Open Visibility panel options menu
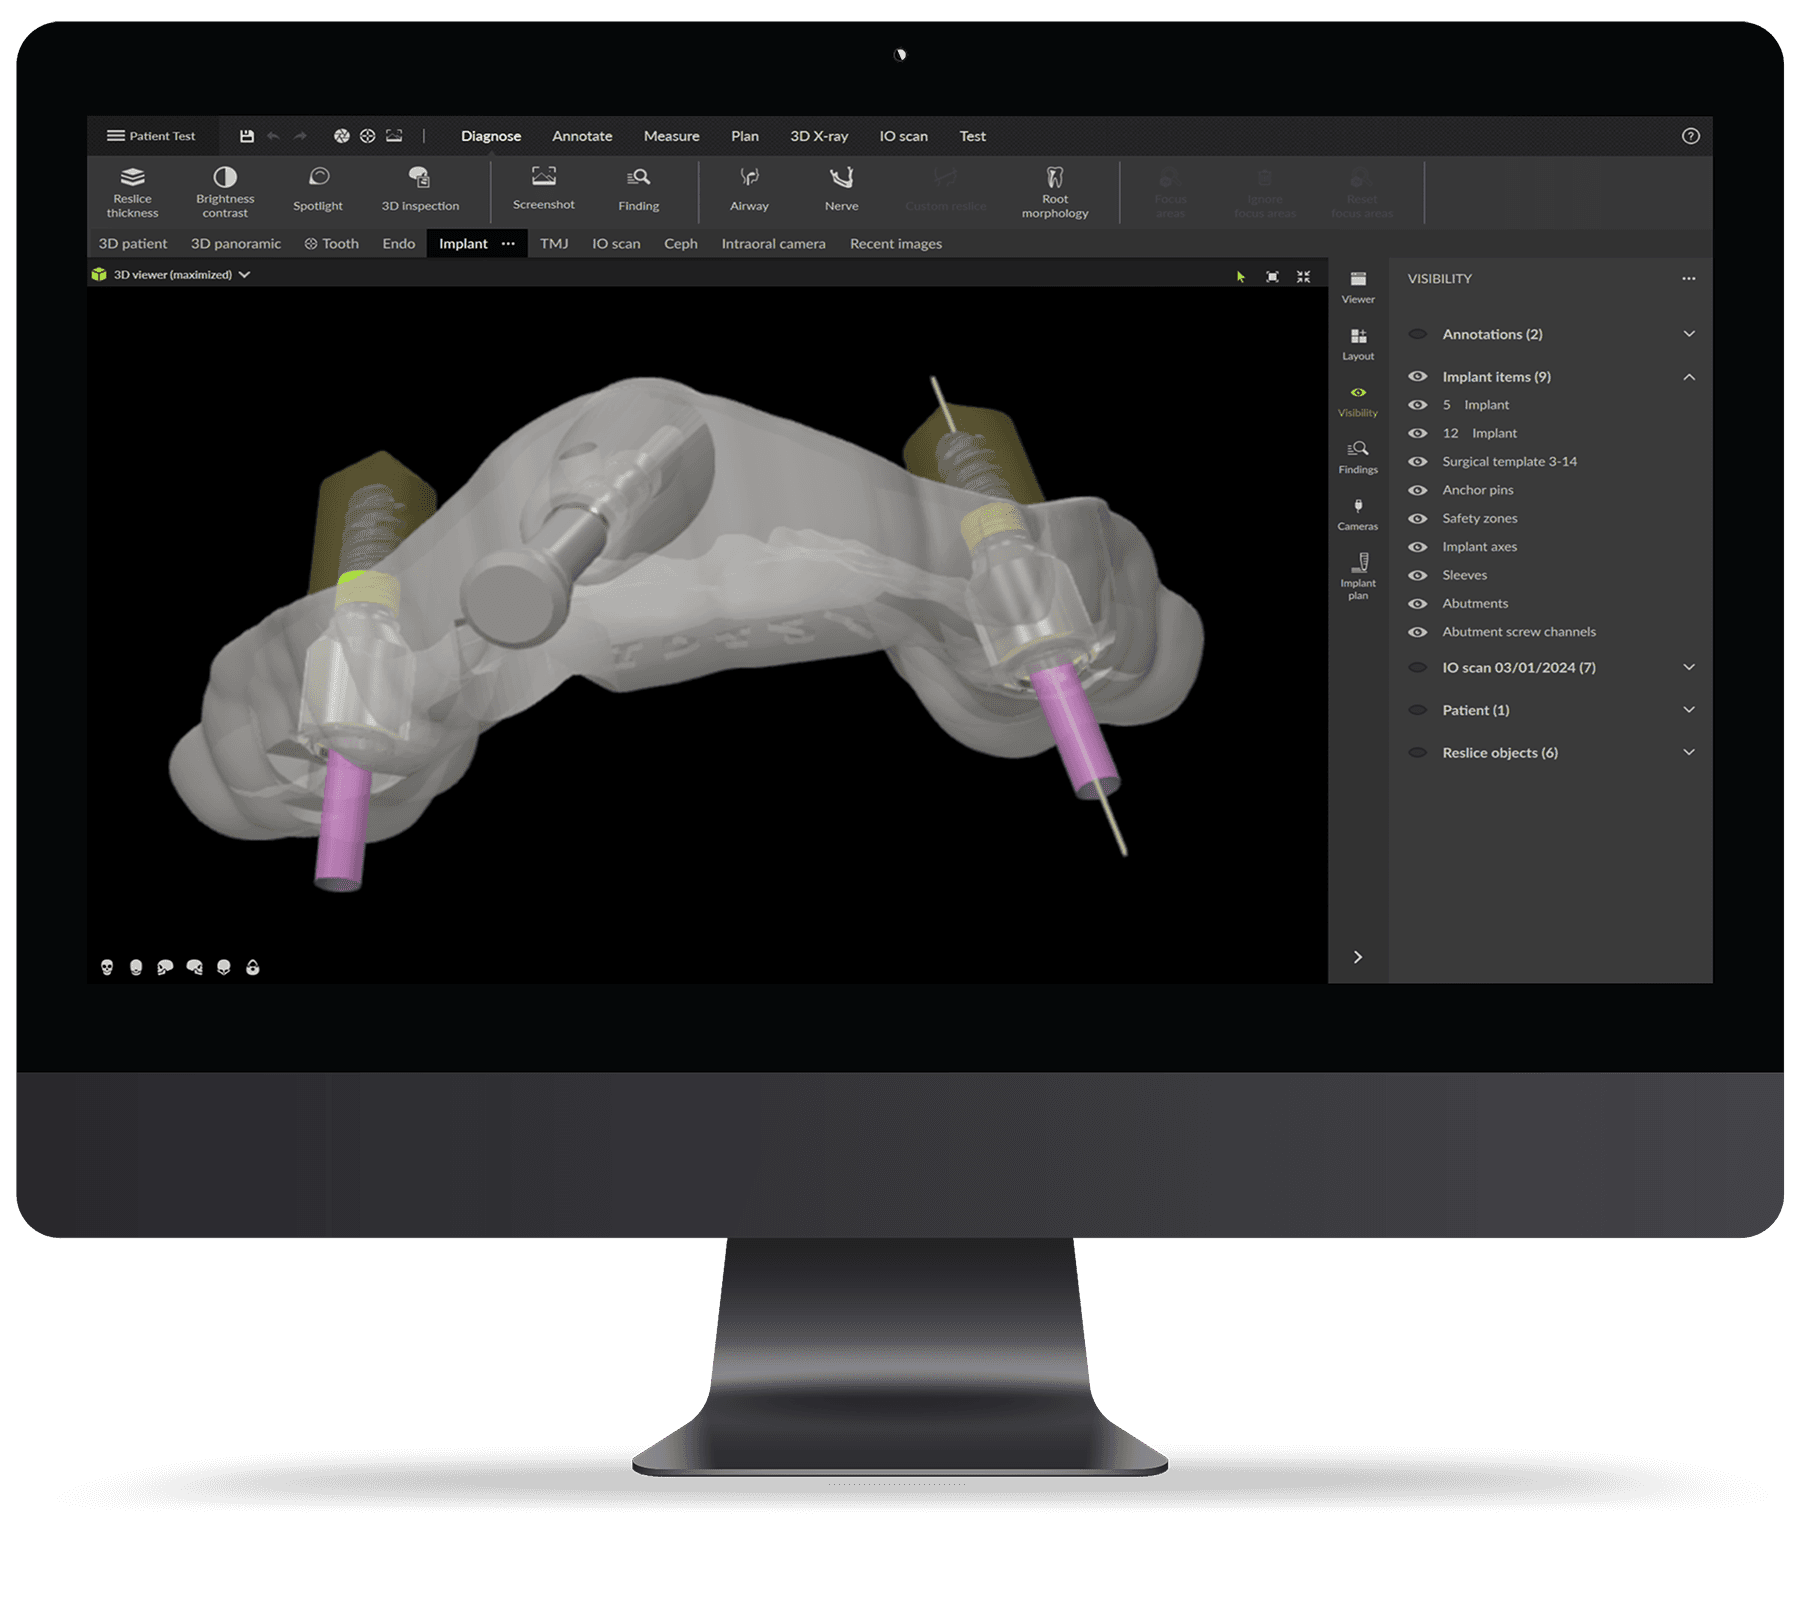Screen dimensions: 1800x1600 pos(1689,279)
